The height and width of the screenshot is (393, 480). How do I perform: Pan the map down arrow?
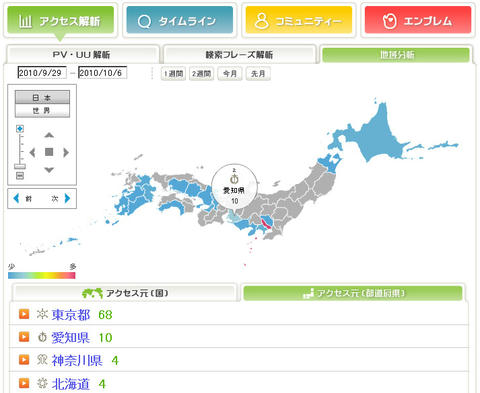[x=49, y=170]
